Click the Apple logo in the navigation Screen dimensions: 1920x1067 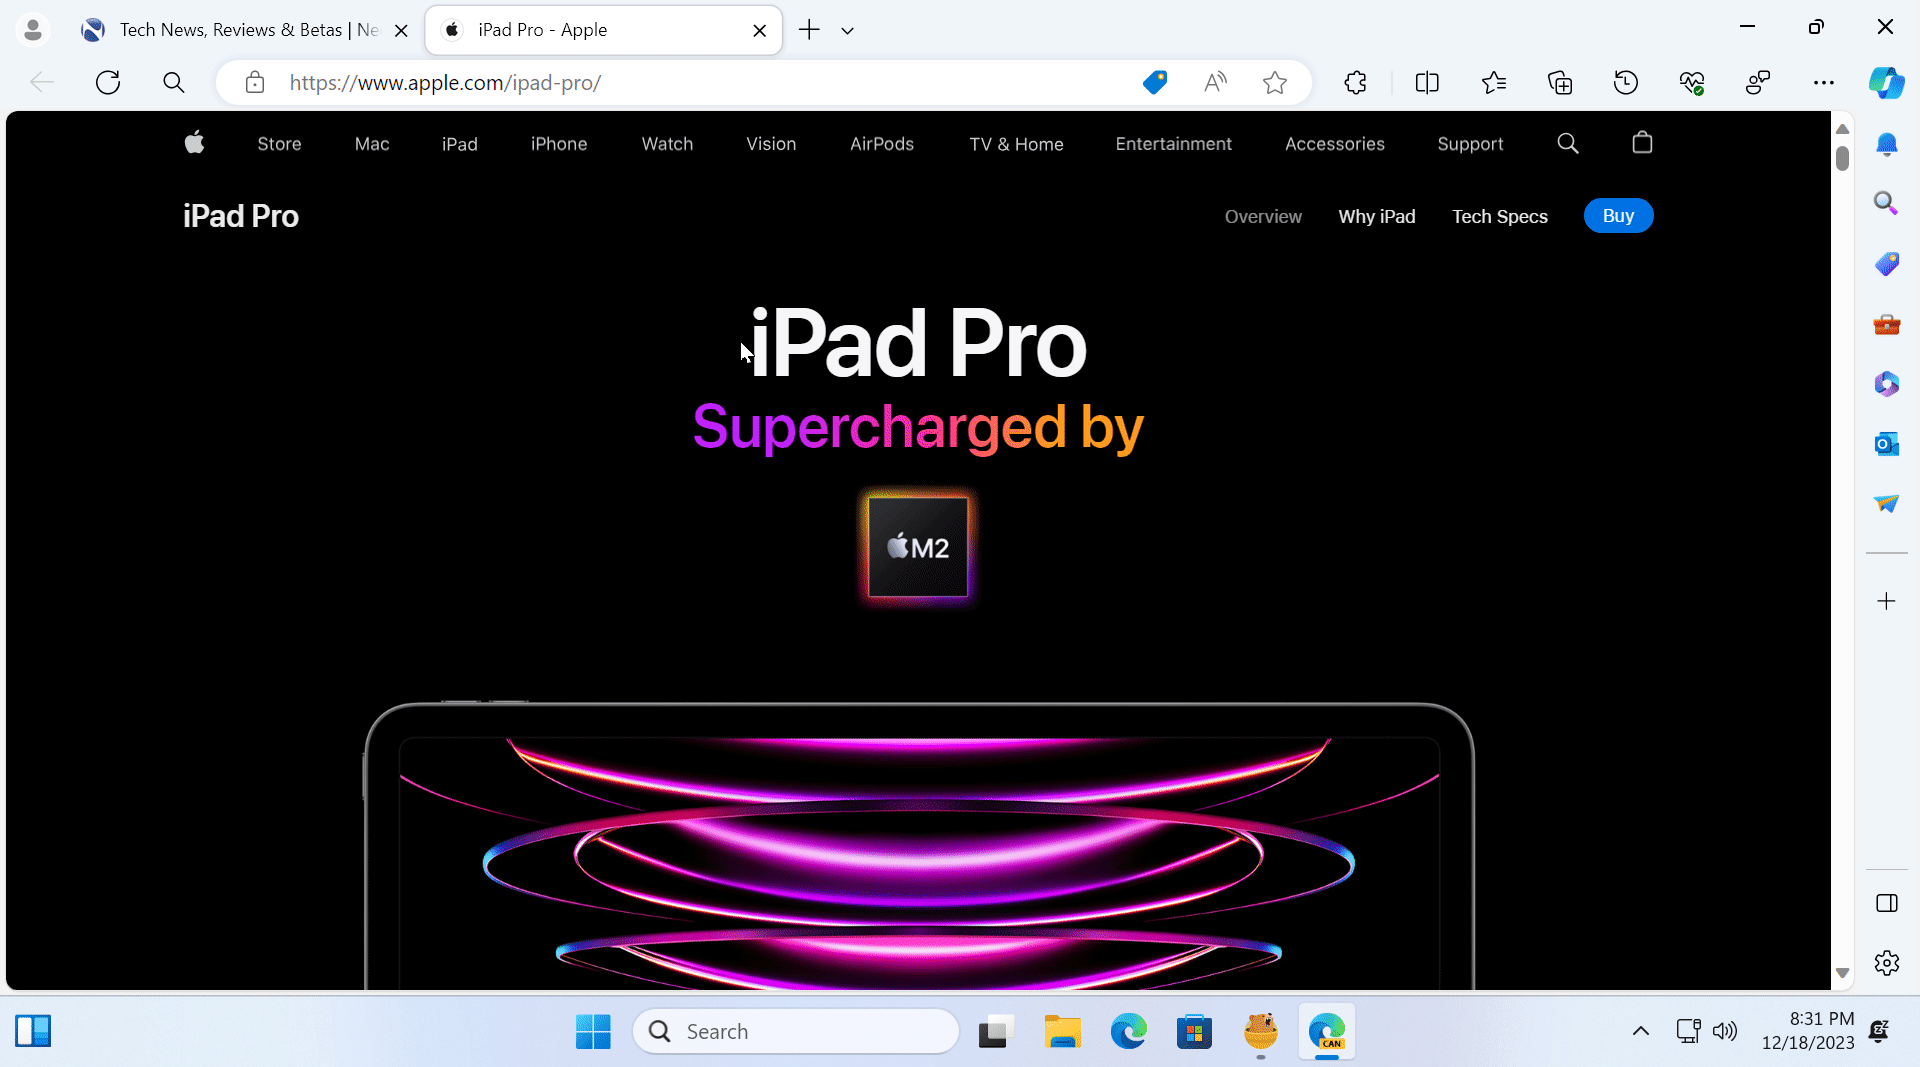194,143
